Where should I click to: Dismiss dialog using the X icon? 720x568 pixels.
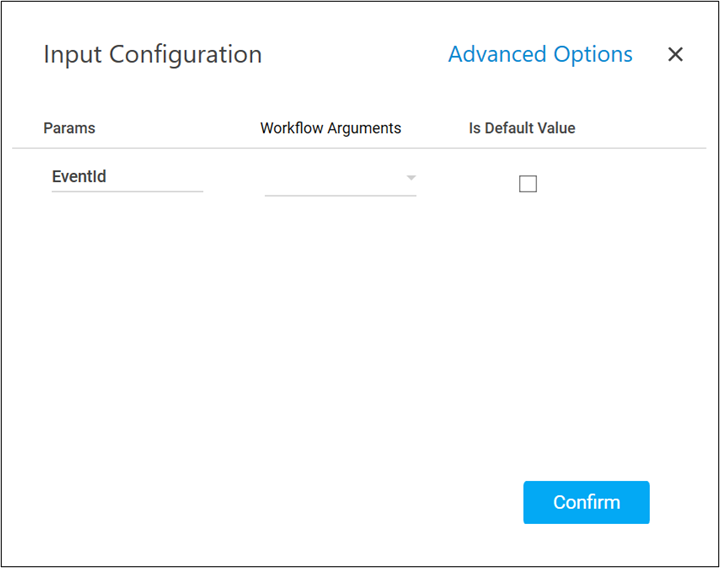675,55
